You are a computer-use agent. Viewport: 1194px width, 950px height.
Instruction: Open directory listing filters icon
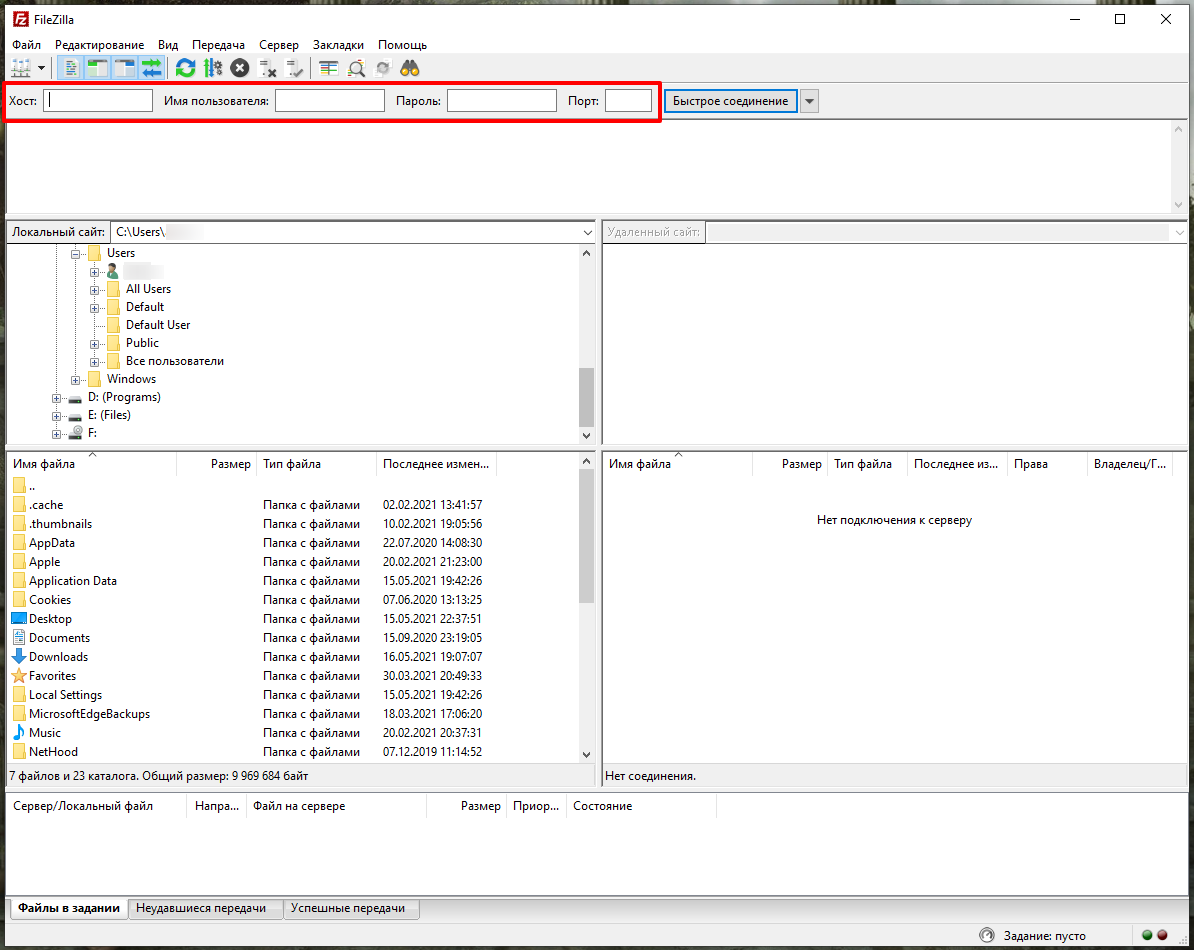[329, 68]
